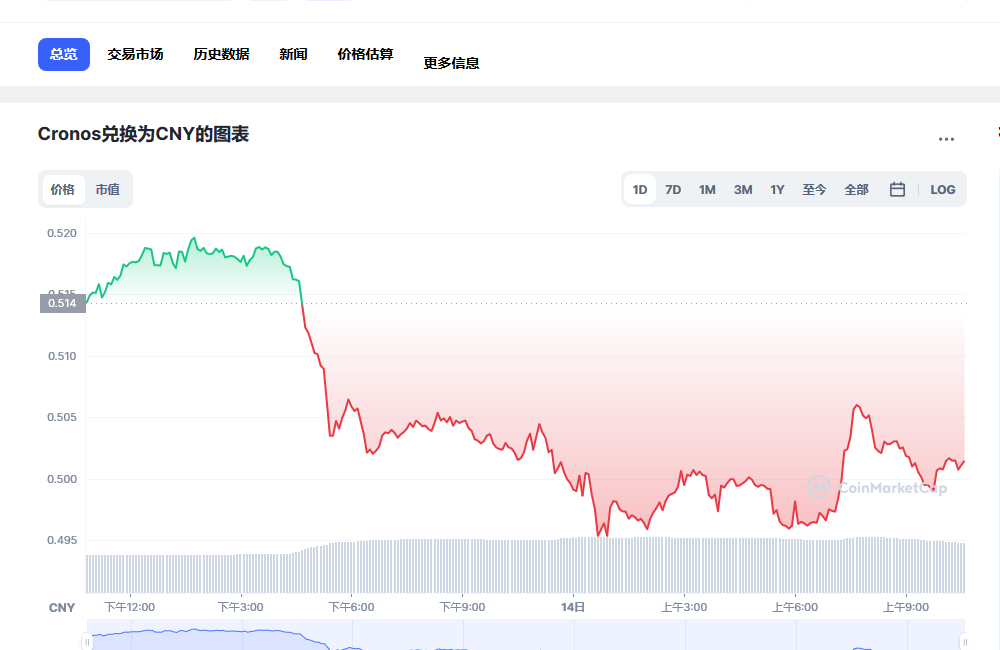Click the 0.505 y-axis value
The width and height of the screenshot is (1000, 650).
(62, 418)
